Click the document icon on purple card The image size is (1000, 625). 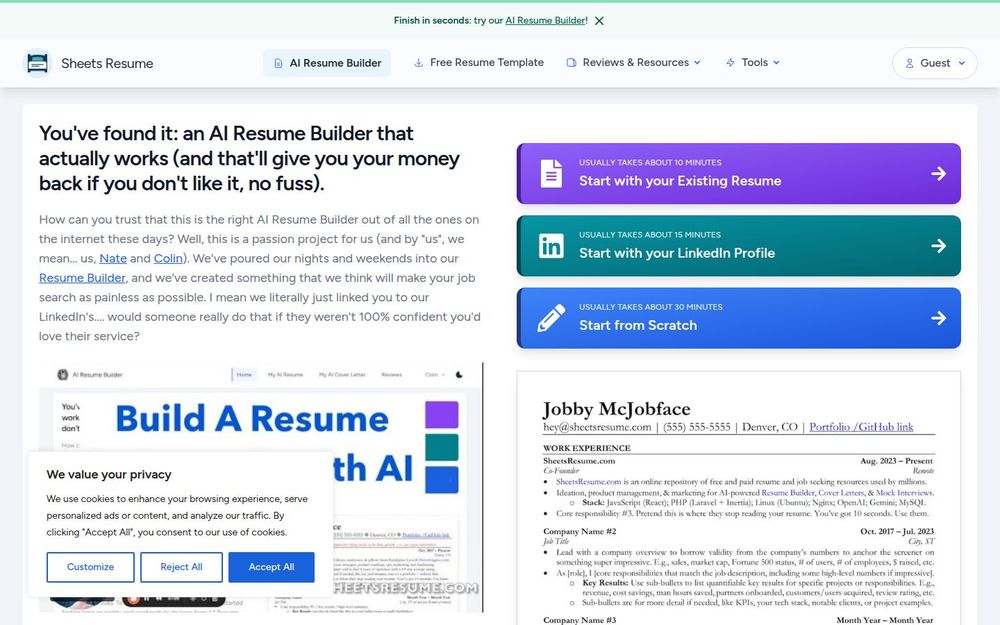point(551,173)
